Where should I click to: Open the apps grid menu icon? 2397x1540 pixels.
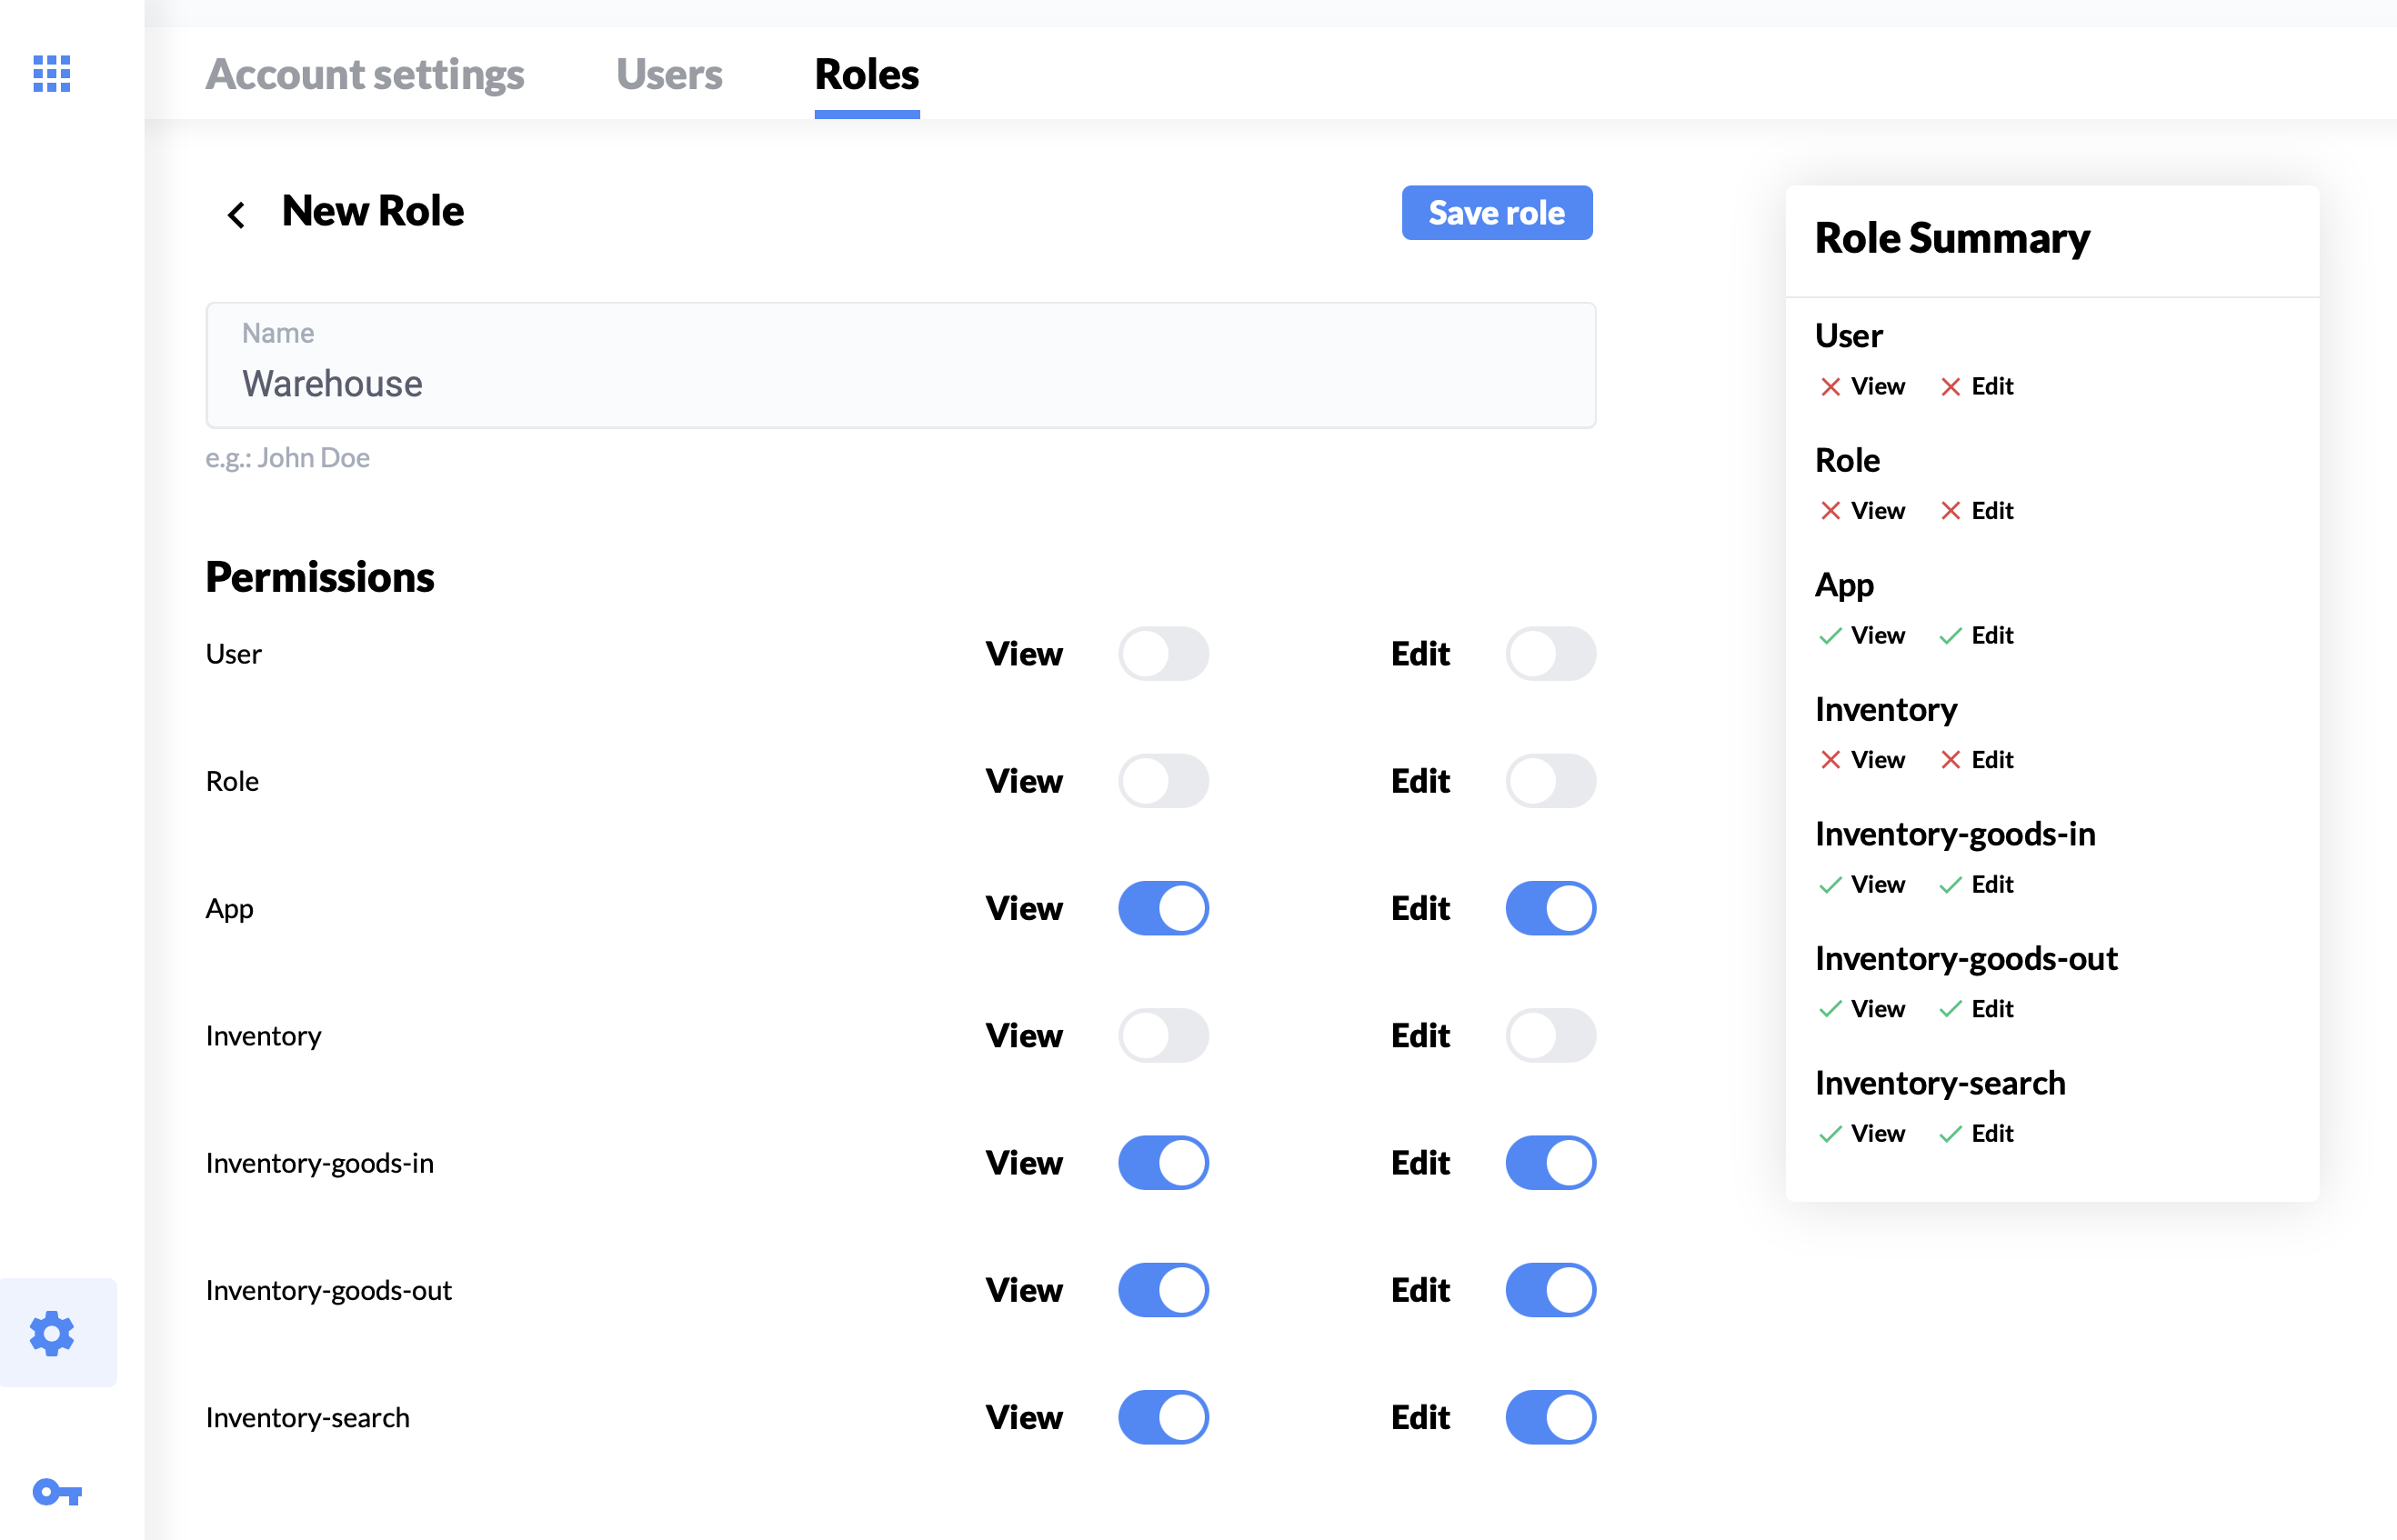(51, 73)
